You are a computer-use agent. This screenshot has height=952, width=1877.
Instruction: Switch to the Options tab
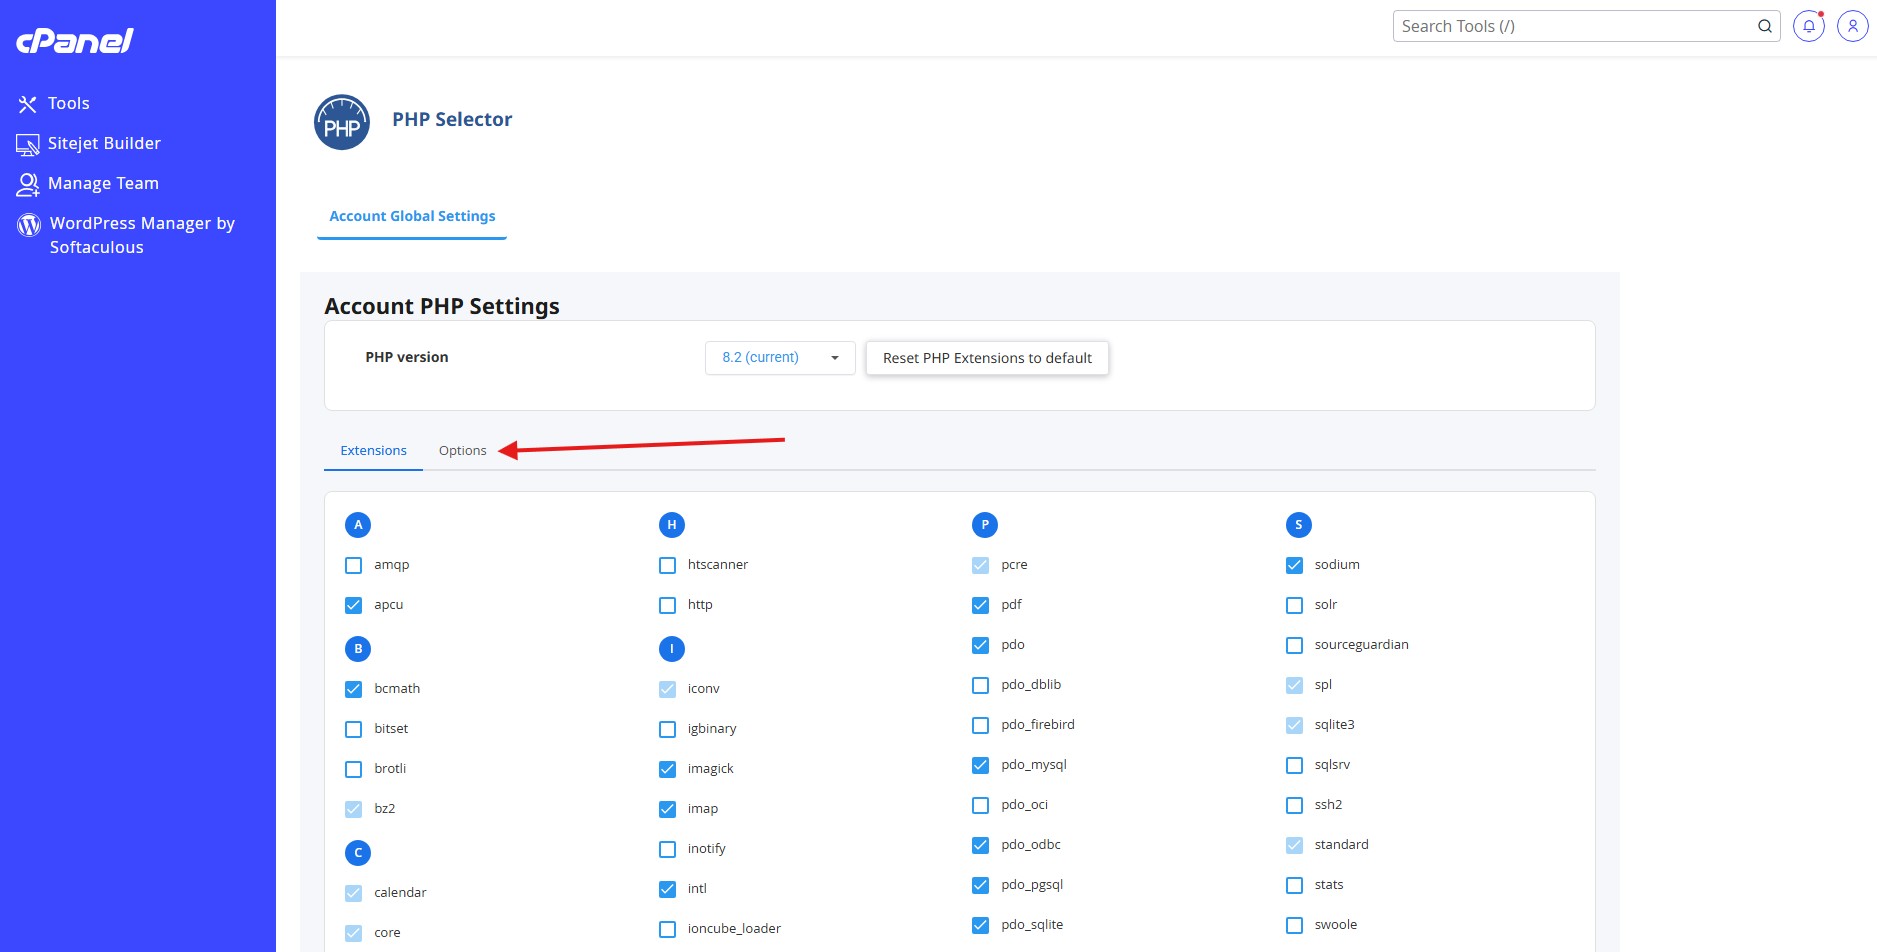coord(462,451)
